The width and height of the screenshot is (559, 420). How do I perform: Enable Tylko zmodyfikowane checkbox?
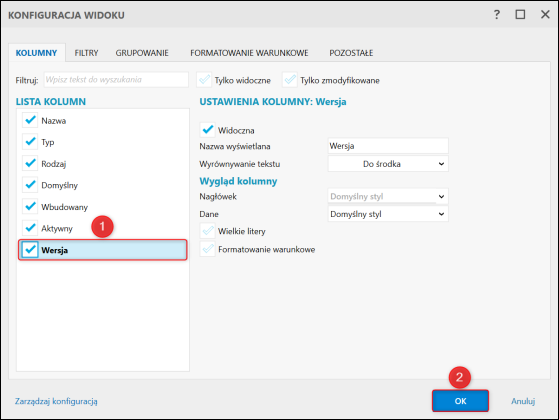290,80
